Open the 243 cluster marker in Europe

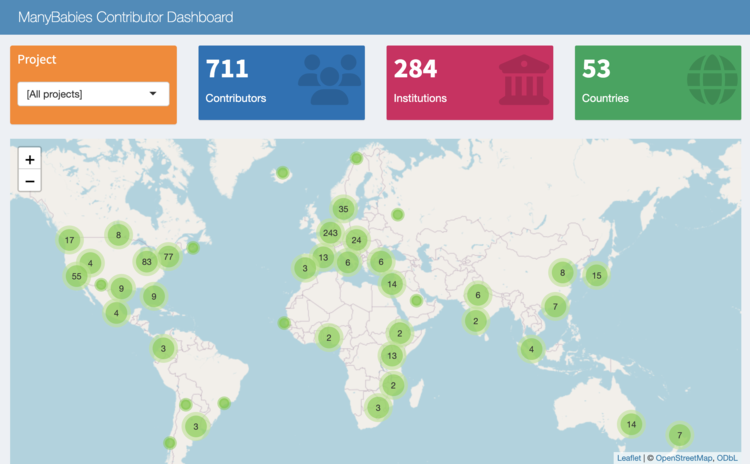coord(330,233)
